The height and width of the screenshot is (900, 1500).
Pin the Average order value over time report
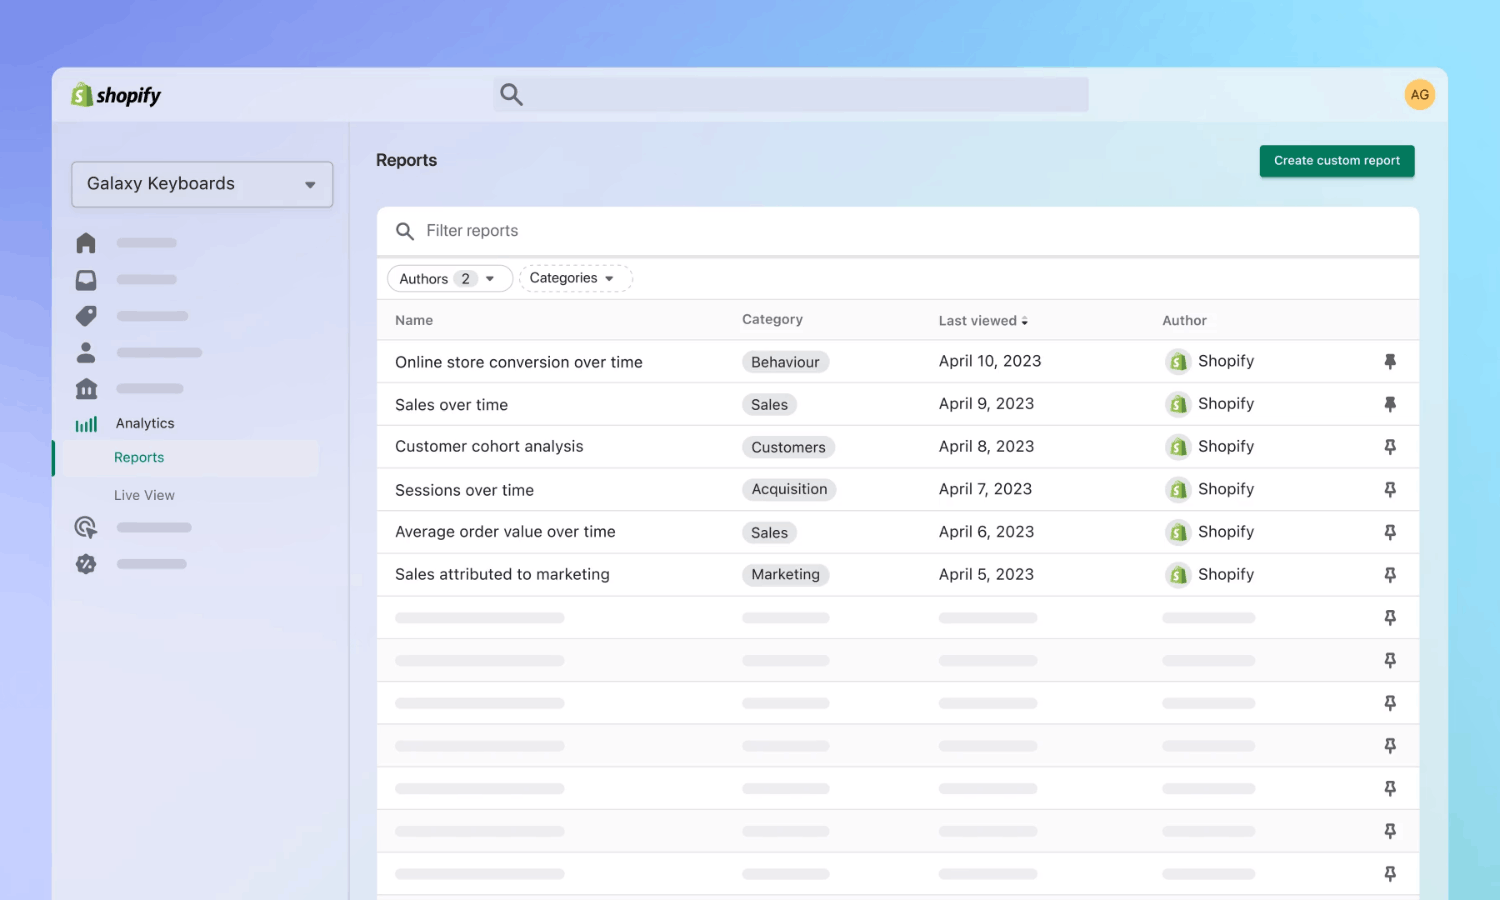click(1390, 532)
